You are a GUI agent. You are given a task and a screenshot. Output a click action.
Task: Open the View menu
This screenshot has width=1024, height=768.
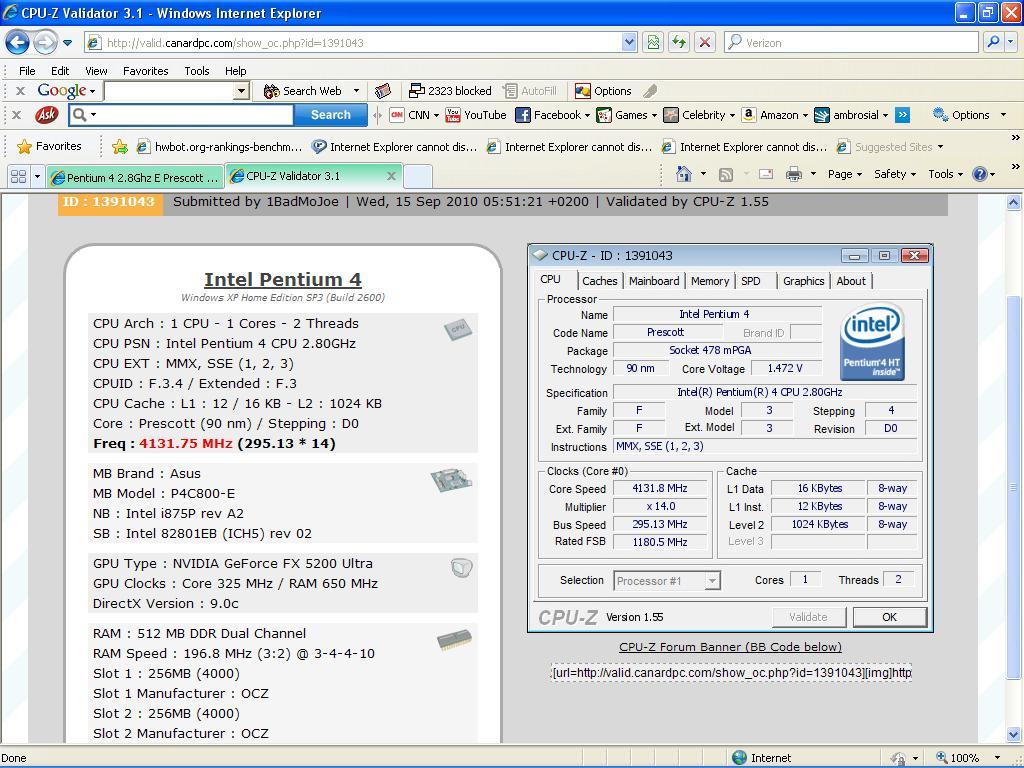click(96, 71)
